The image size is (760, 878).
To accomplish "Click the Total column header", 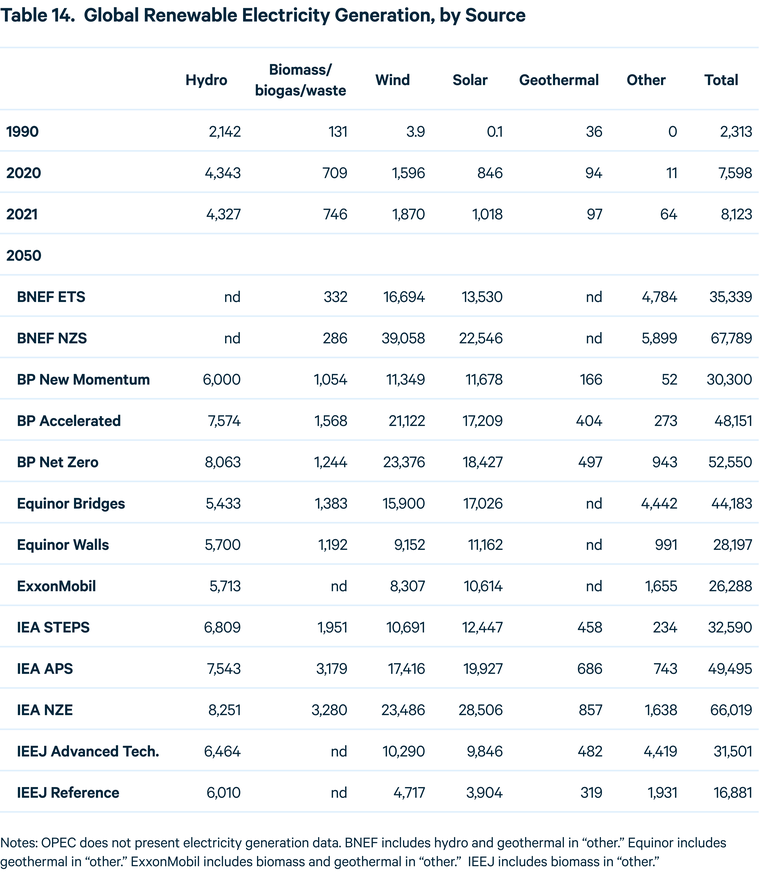I will (721, 80).
